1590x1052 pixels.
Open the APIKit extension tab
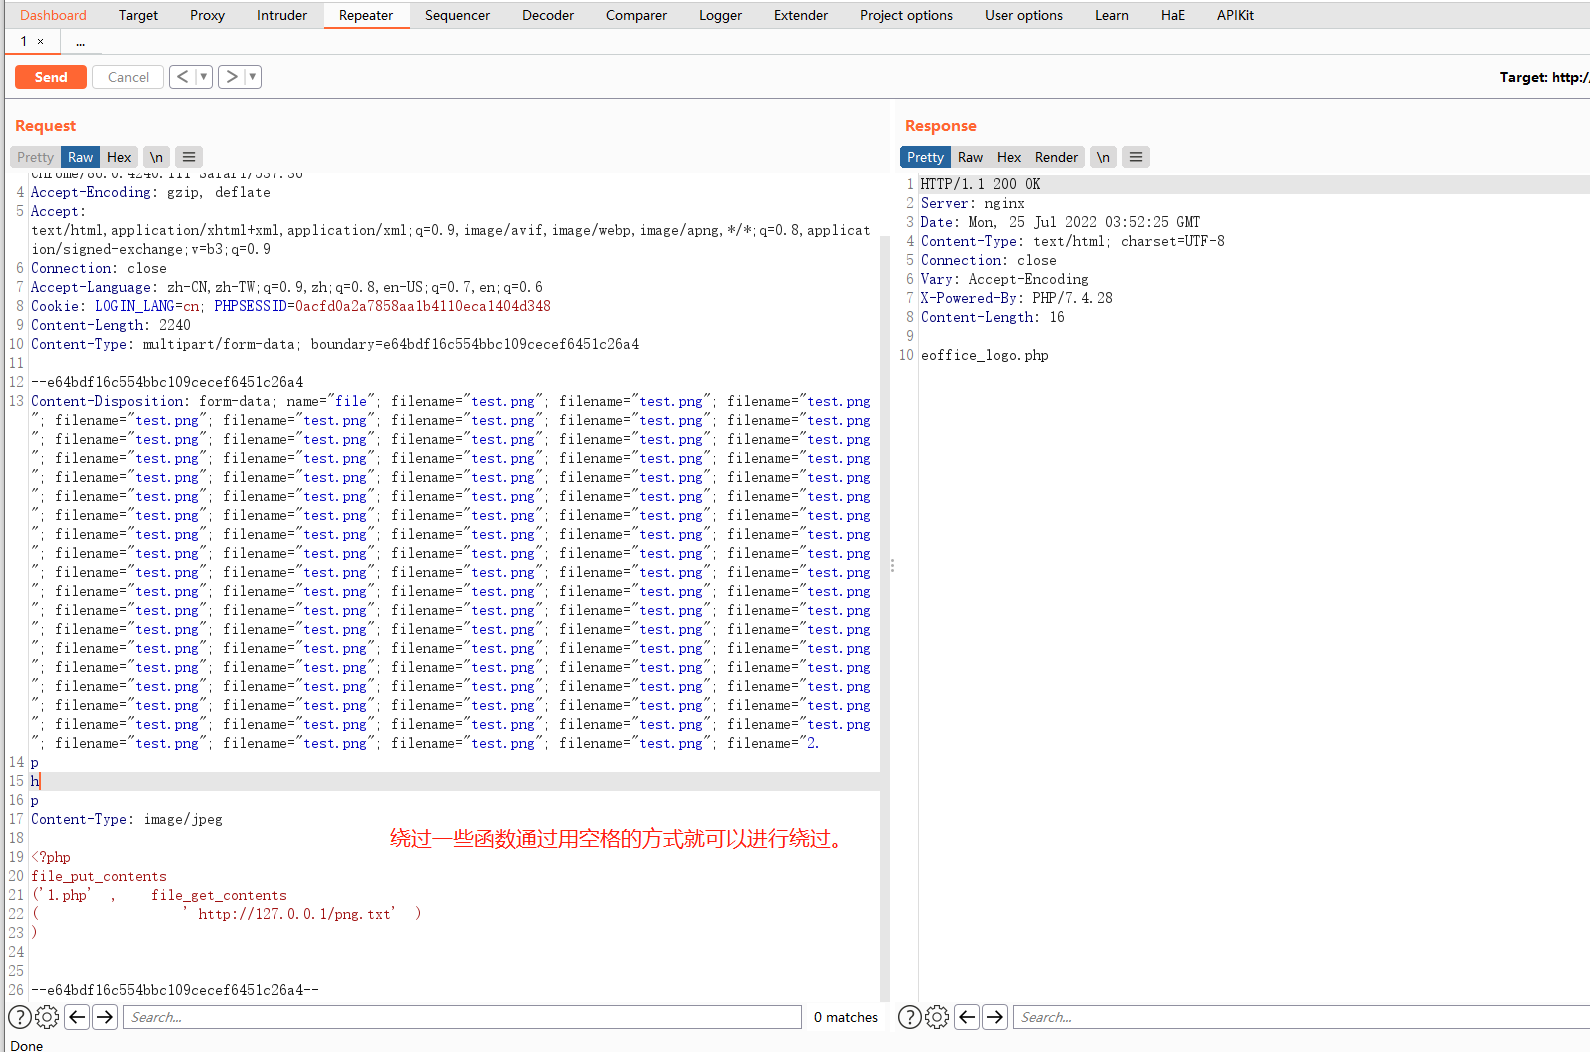[x=1235, y=15]
